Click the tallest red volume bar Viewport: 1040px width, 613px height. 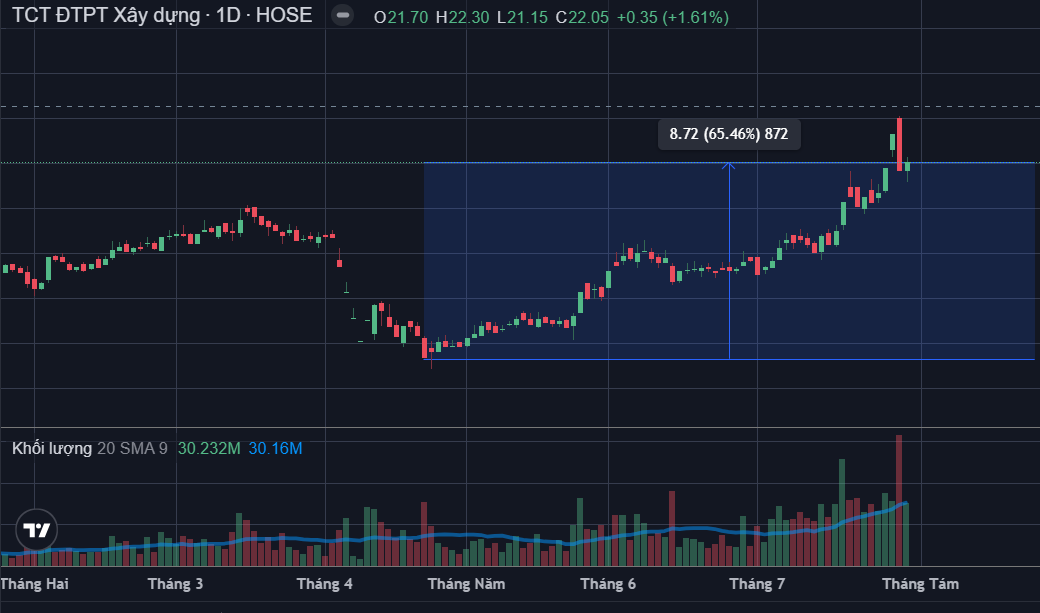[x=899, y=500]
